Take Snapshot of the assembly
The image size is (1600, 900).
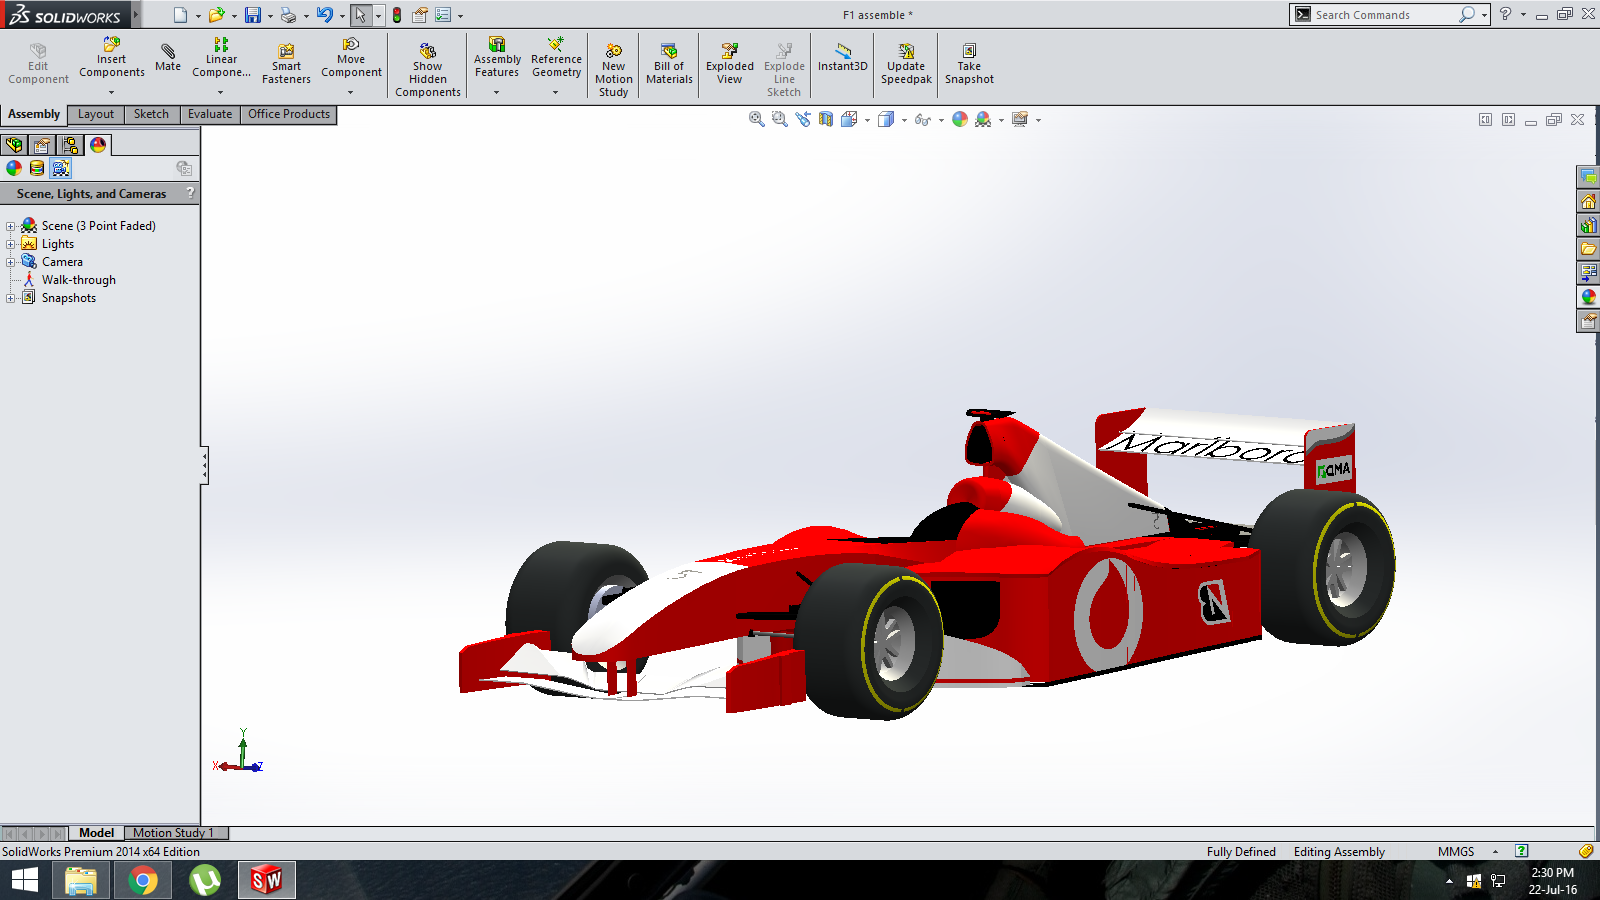969,64
